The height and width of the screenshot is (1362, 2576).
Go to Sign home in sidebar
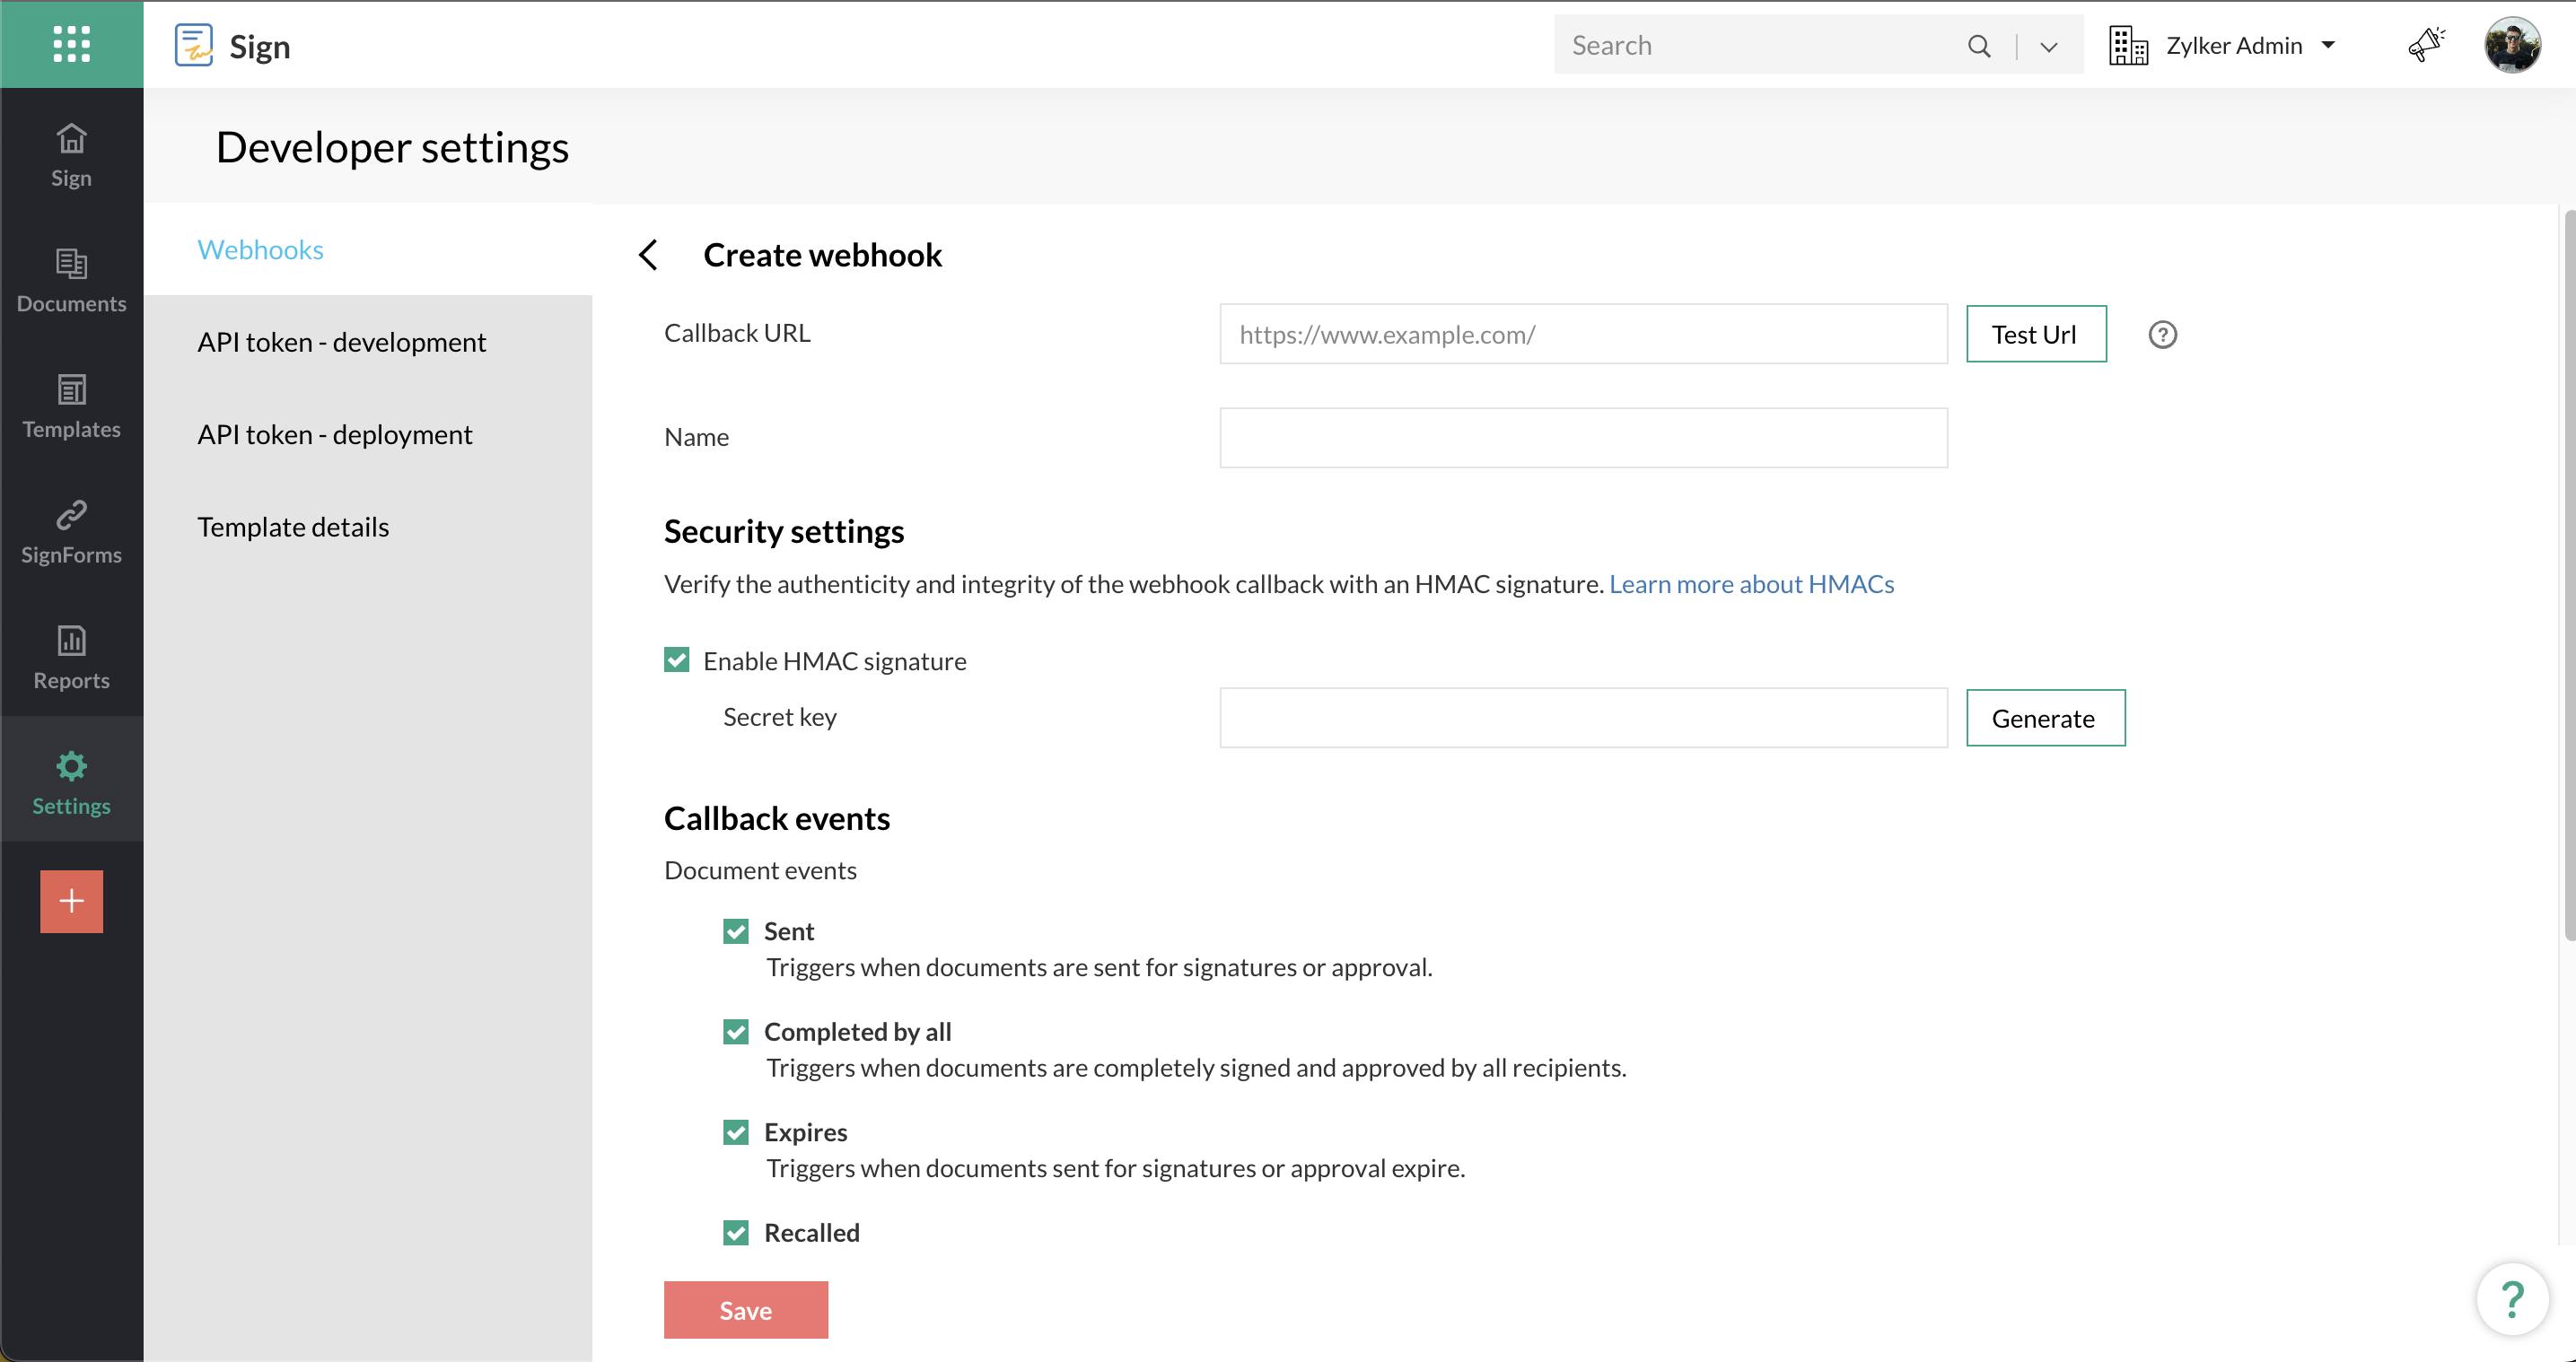click(x=71, y=155)
